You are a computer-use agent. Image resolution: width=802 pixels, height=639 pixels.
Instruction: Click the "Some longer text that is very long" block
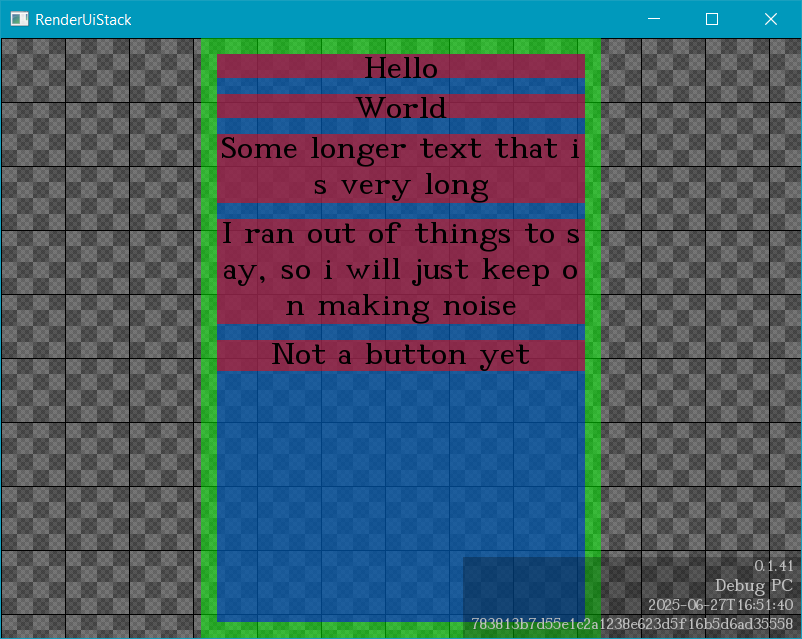click(401, 168)
